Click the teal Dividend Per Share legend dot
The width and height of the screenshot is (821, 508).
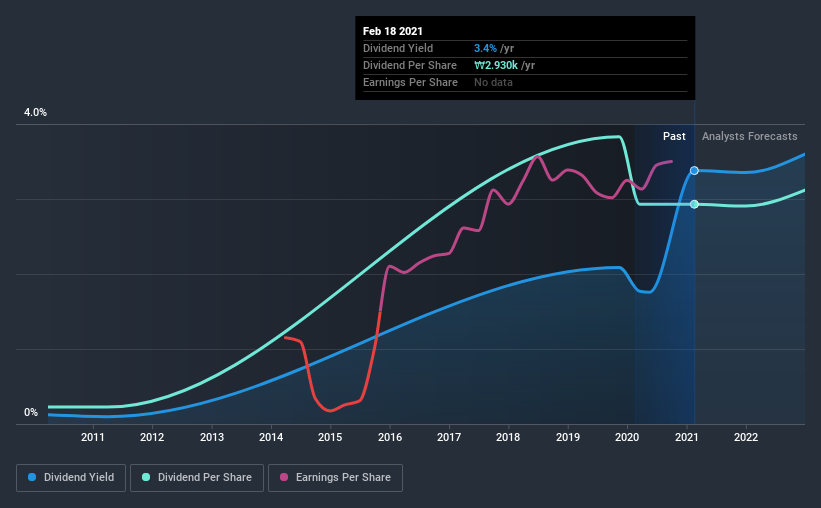tap(146, 477)
